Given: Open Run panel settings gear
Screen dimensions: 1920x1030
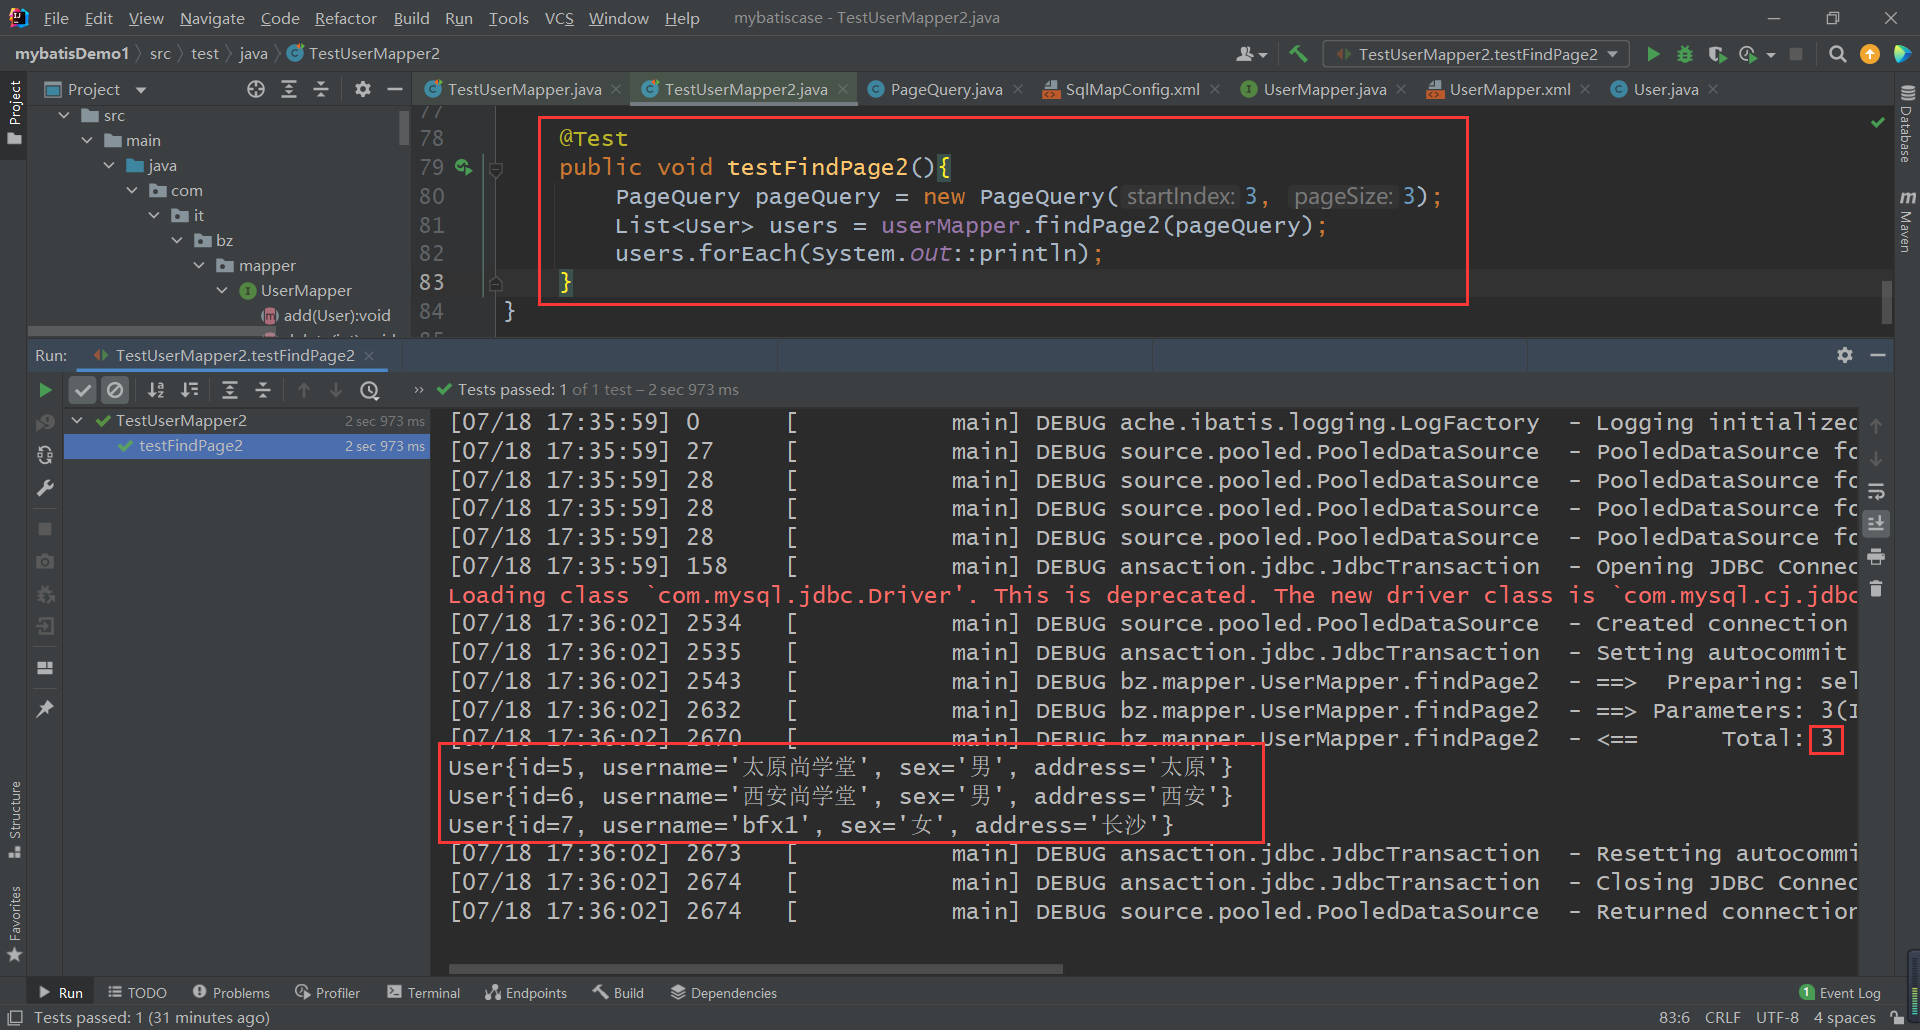Looking at the screenshot, I should (x=1845, y=355).
